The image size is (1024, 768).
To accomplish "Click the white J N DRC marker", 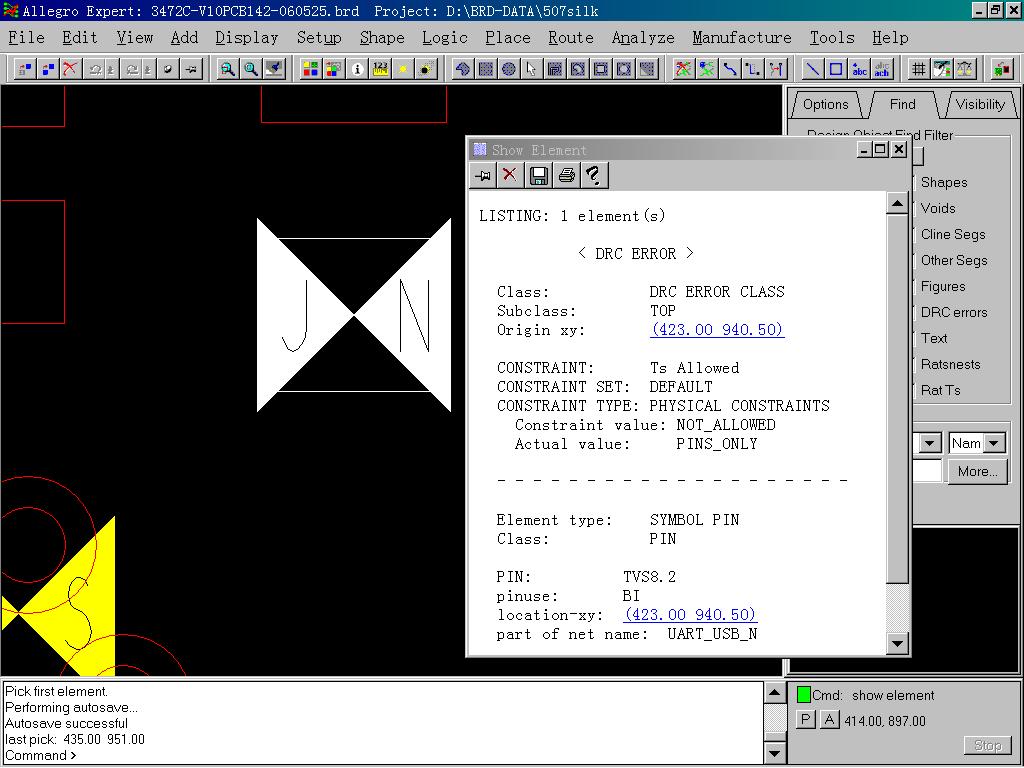I will (354, 315).
